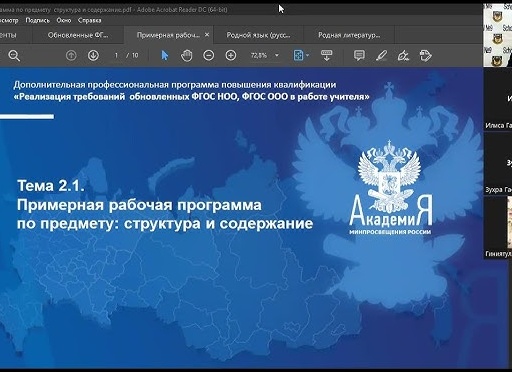This screenshot has width=512, height=372.
Task: Open the Подпись menu
Action: pos(37,20)
